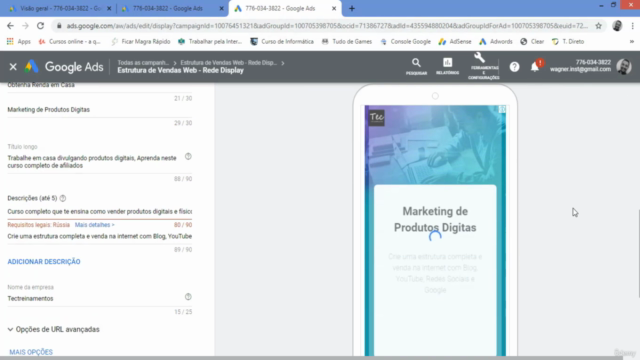Reload the page
Image resolution: width=640 pixels, height=360 pixels.
(x=40, y=26)
